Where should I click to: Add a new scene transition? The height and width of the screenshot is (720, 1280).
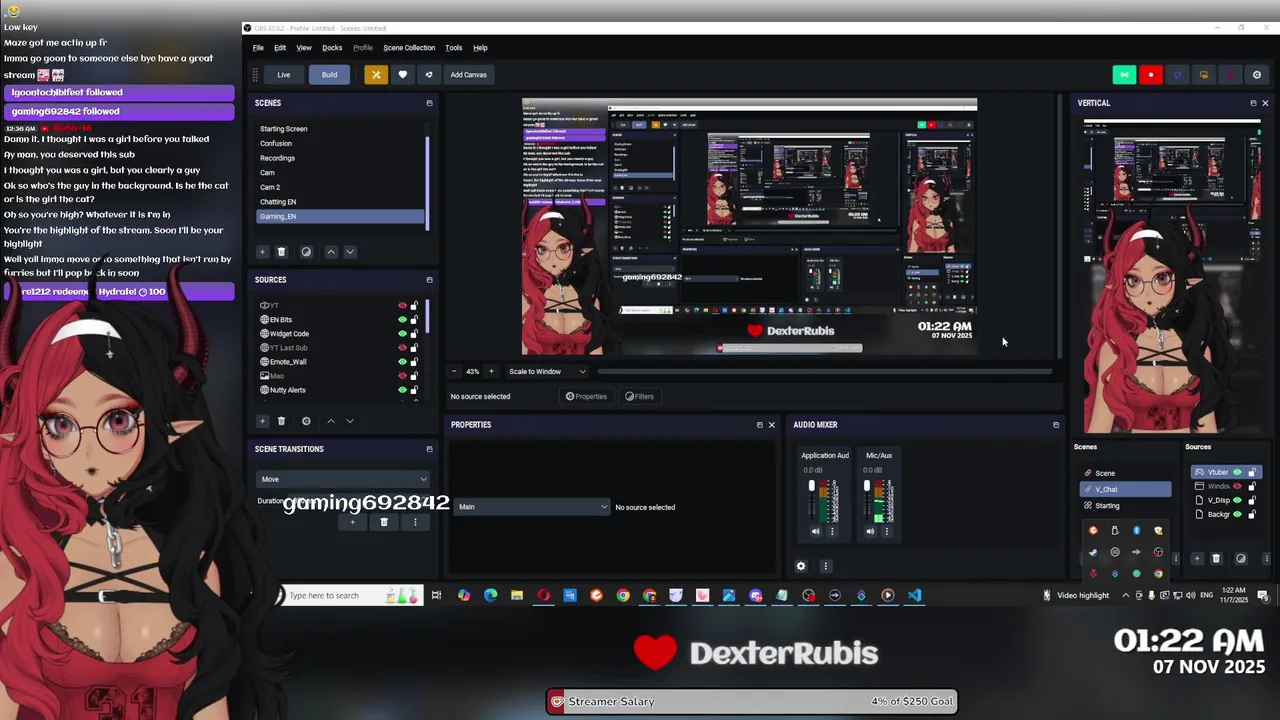(352, 522)
